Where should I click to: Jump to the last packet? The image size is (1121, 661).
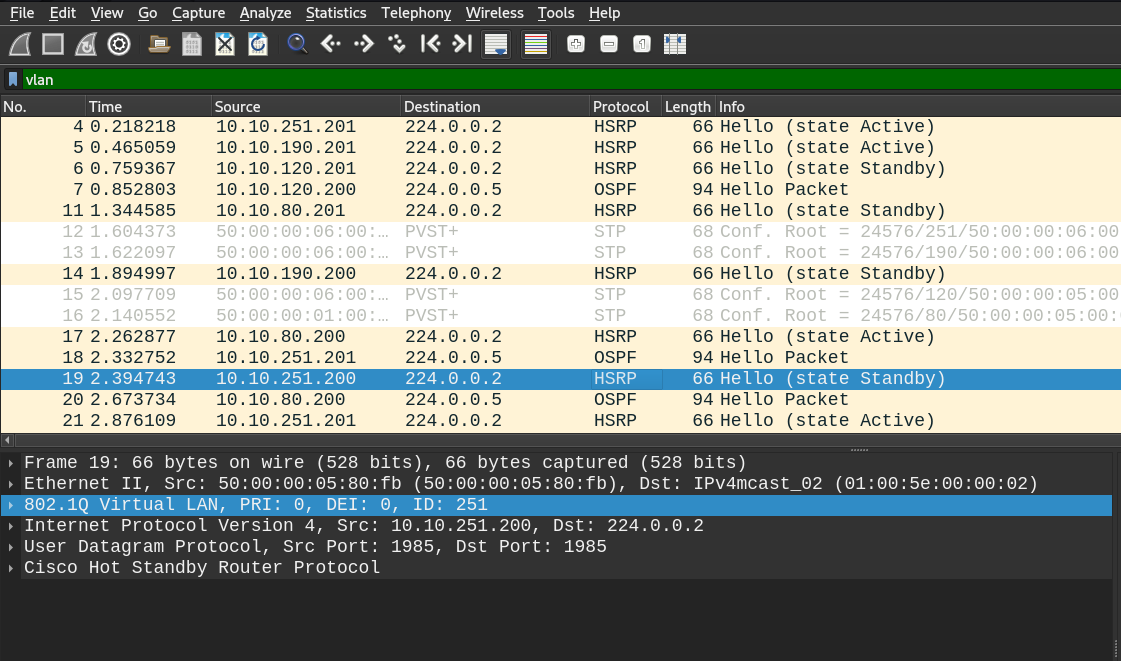463,44
